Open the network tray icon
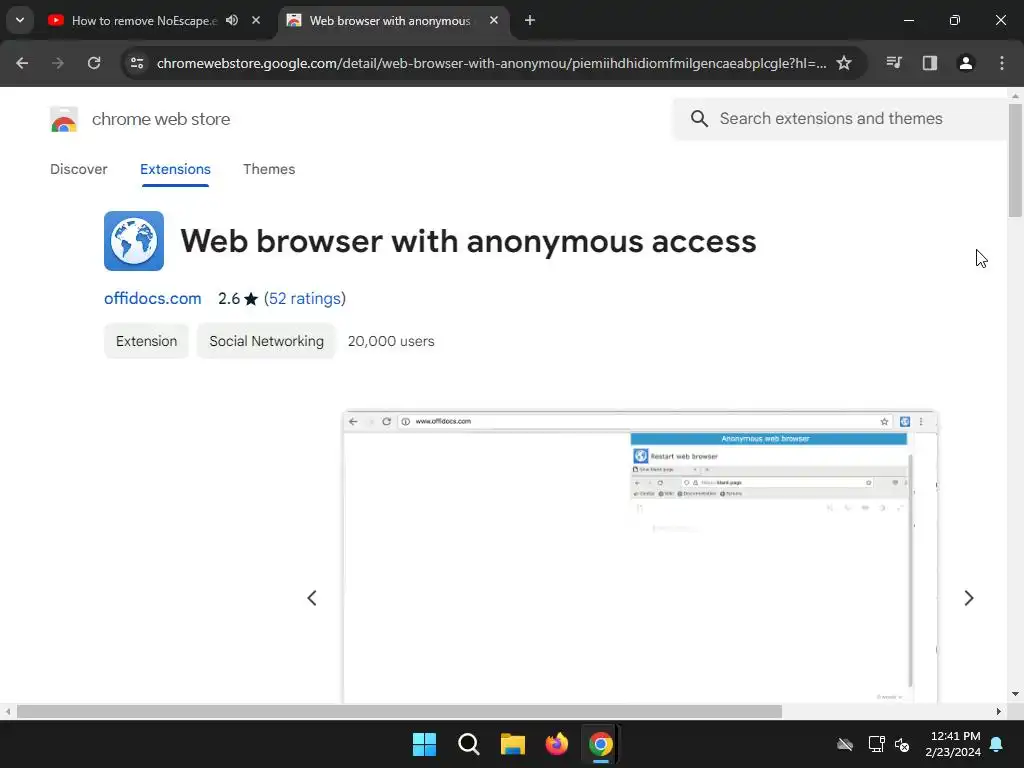 876,744
